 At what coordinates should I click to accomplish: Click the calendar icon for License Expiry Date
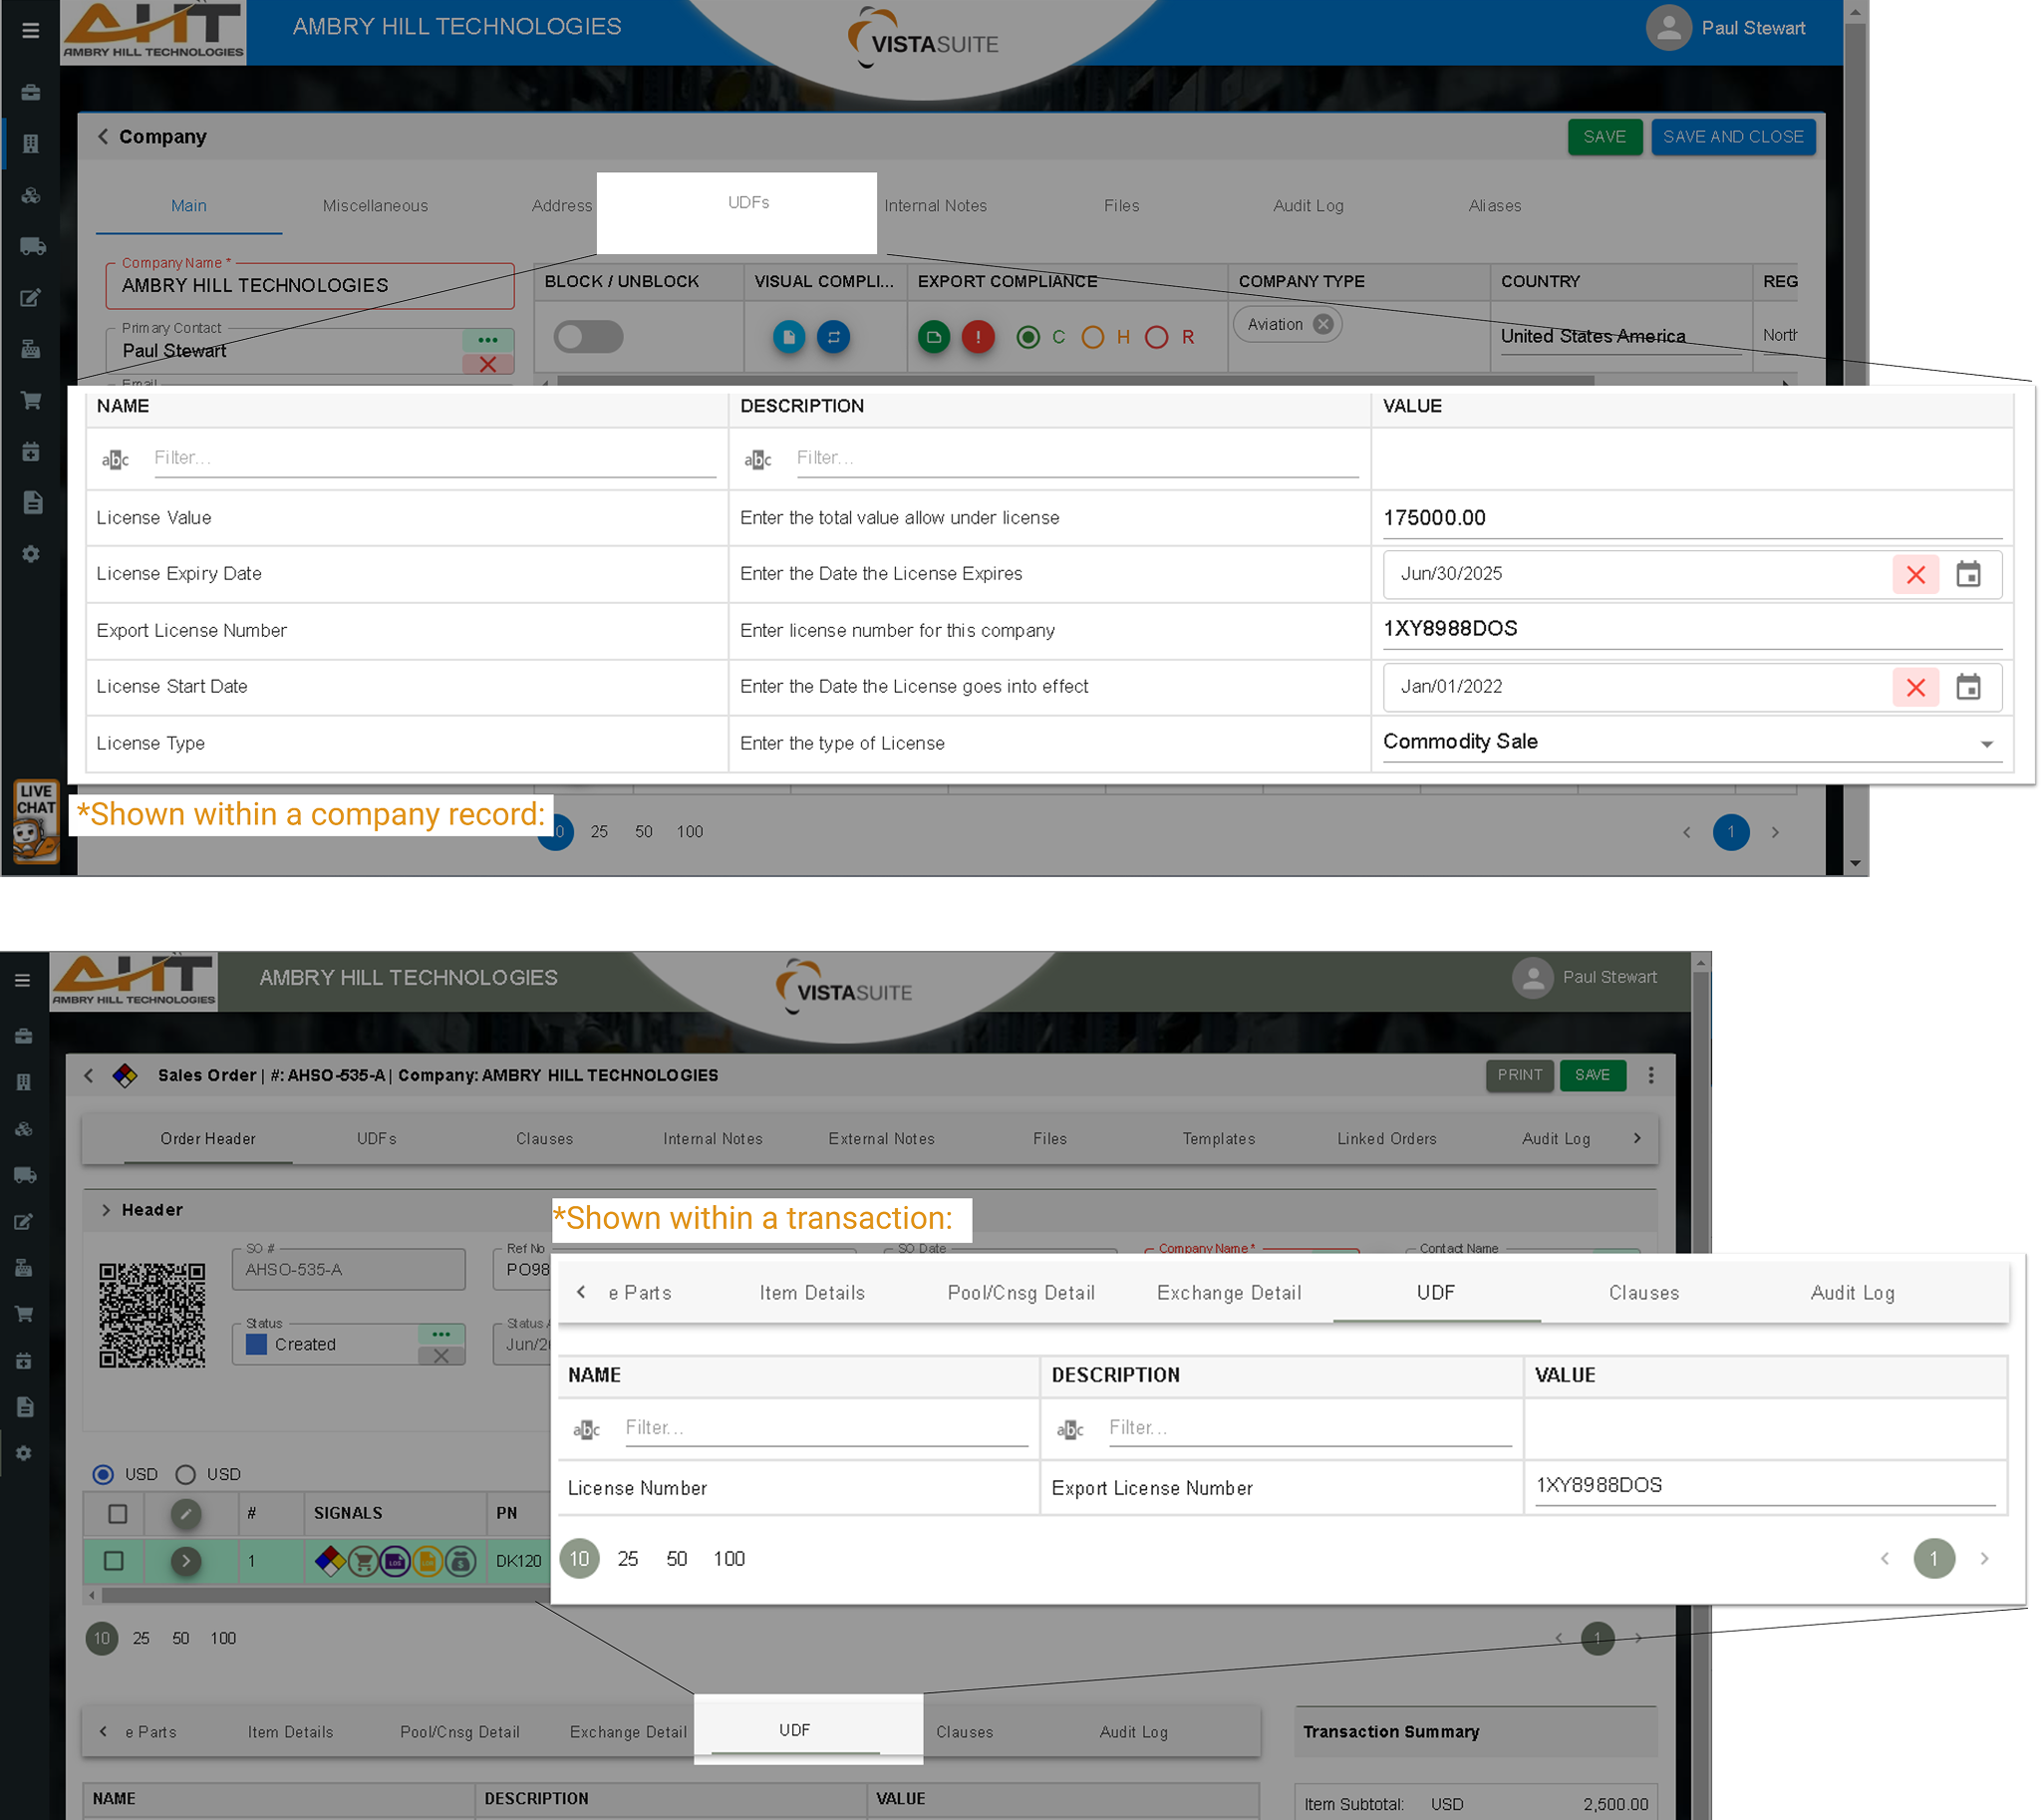[x=1968, y=575]
